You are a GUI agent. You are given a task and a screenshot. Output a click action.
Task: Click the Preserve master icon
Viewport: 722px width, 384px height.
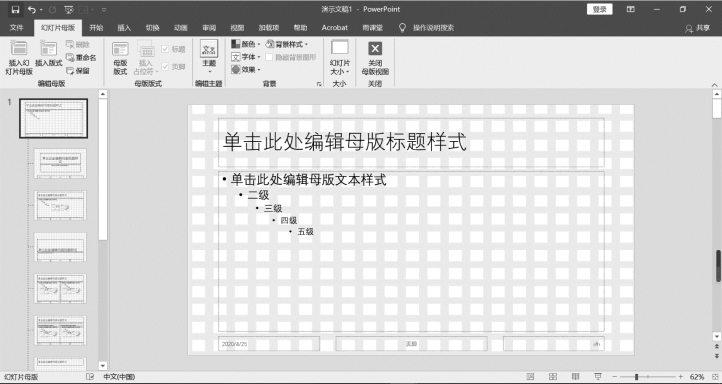click(x=70, y=71)
